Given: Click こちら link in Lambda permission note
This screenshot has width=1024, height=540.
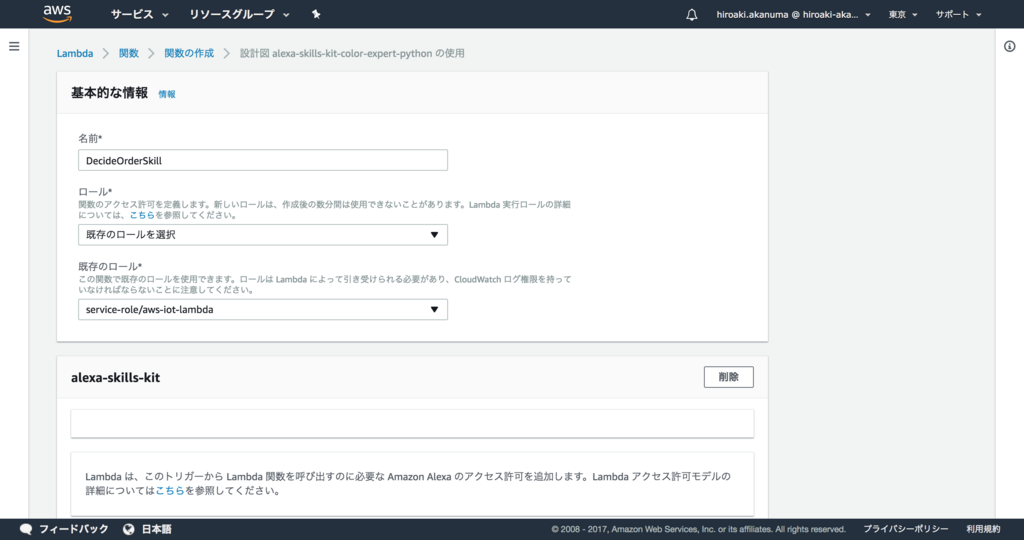Looking at the screenshot, I should pyautogui.click(x=170, y=490).
